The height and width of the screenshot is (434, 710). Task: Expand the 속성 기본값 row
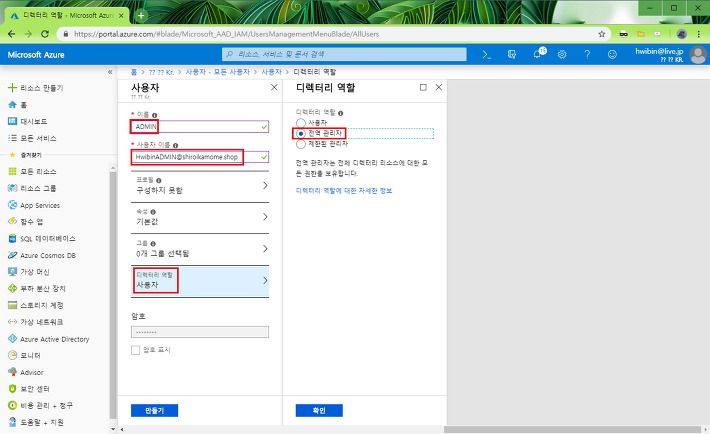click(x=200, y=217)
